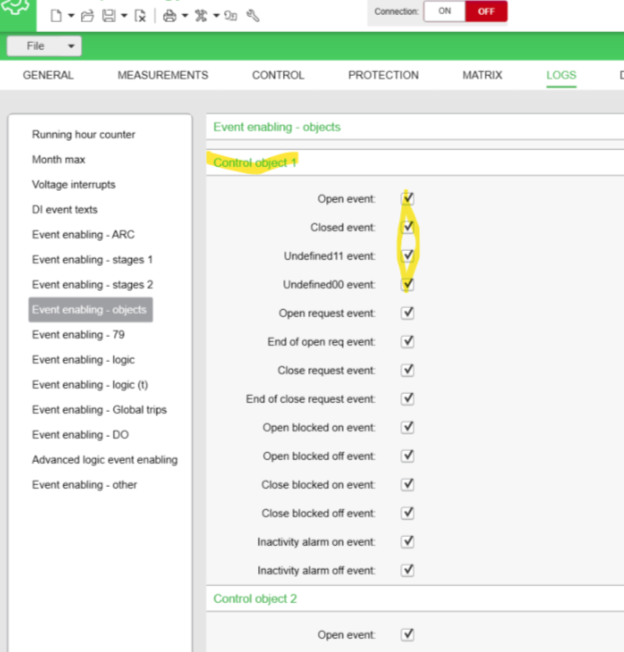Uncheck the Open request event checkbox

407,313
